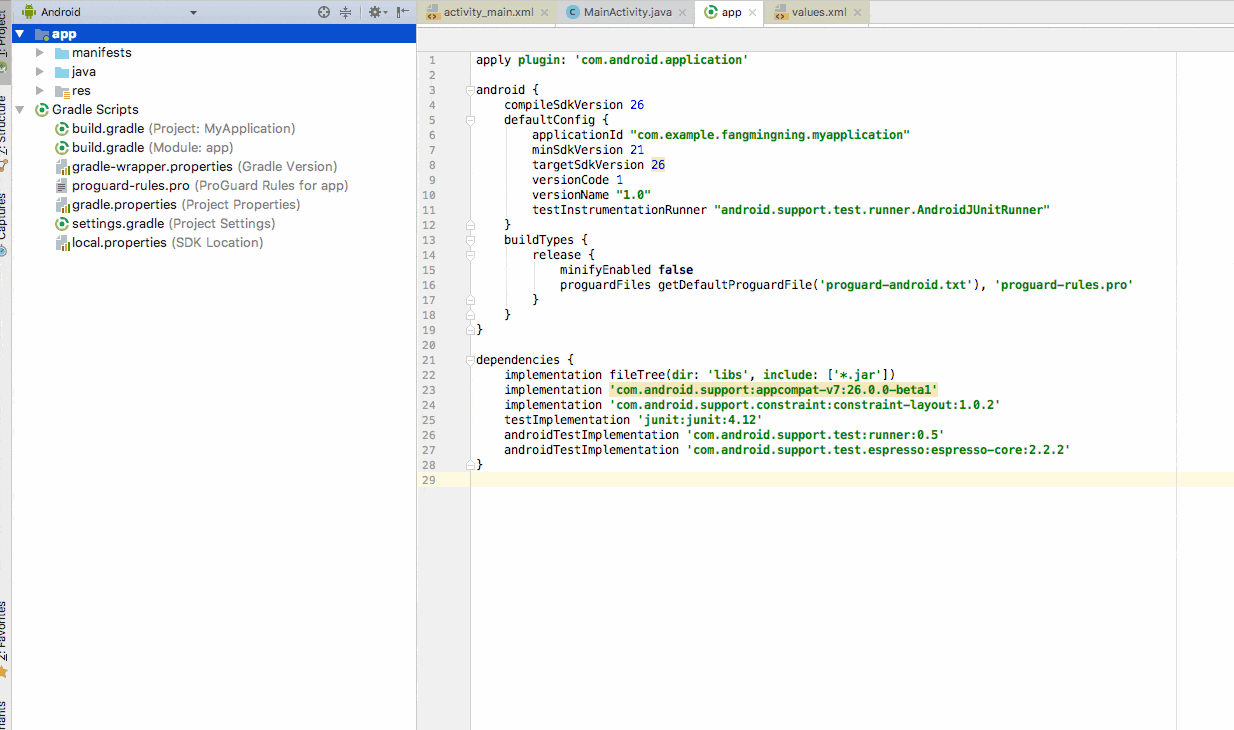Click the appcompat-v7 dependency string
The height and width of the screenshot is (730, 1234).
click(x=772, y=390)
